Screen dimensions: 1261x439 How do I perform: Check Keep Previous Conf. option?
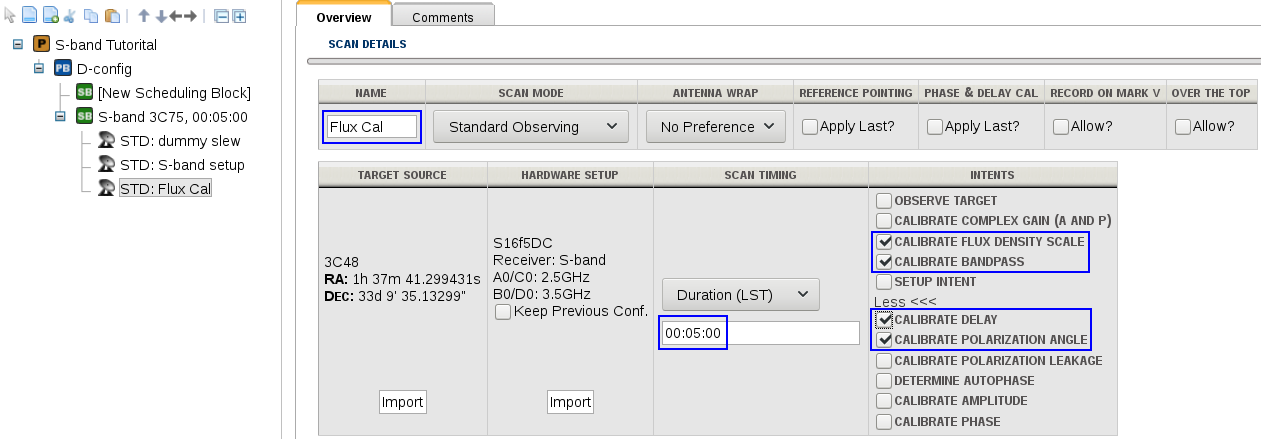(x=503, y=312)
